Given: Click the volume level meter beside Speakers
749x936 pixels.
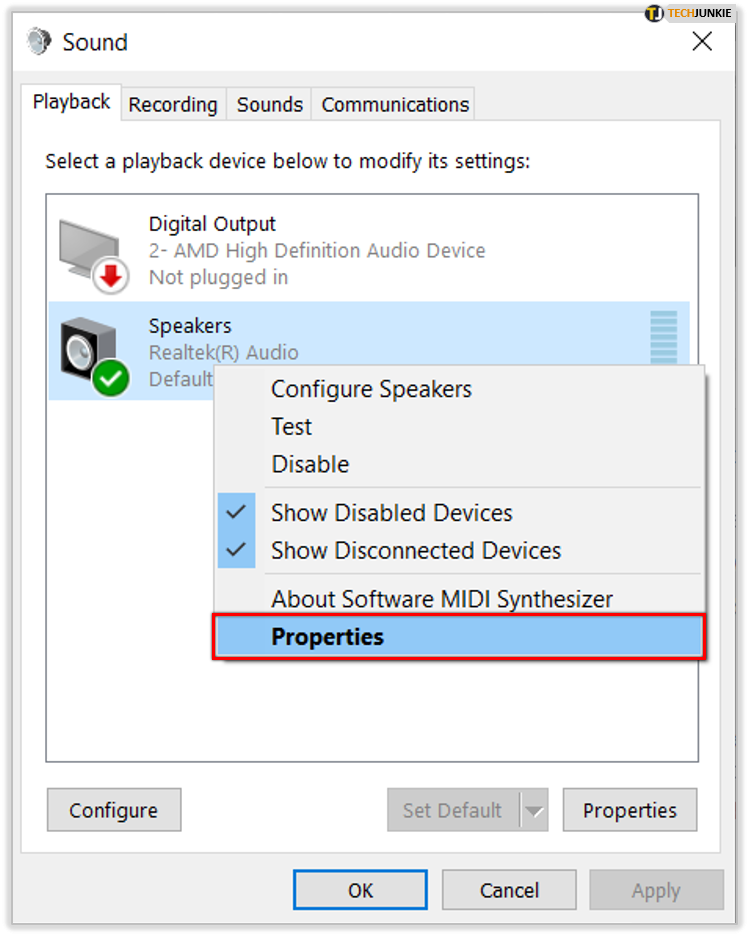Looking at the screenshot, I should pos(663,341).
